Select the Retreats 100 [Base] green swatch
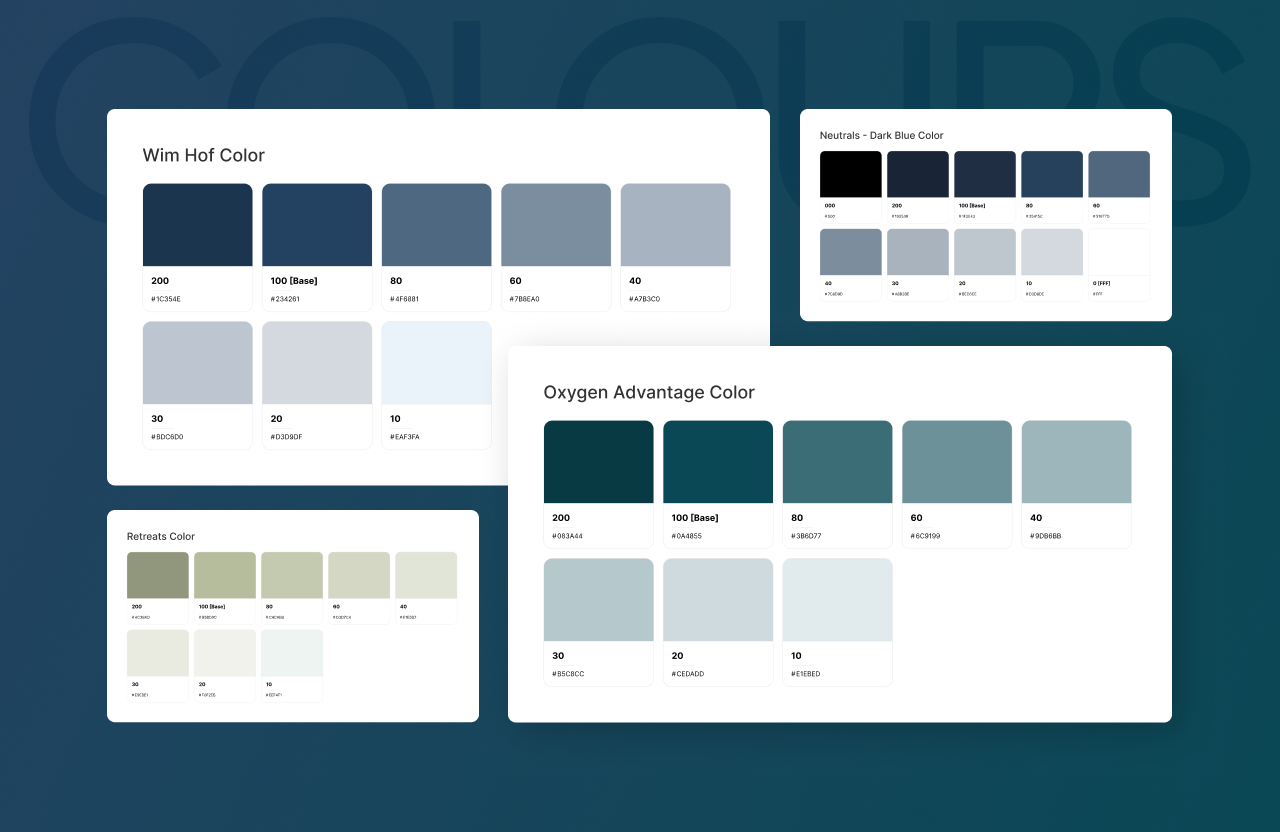 [224, 575]
